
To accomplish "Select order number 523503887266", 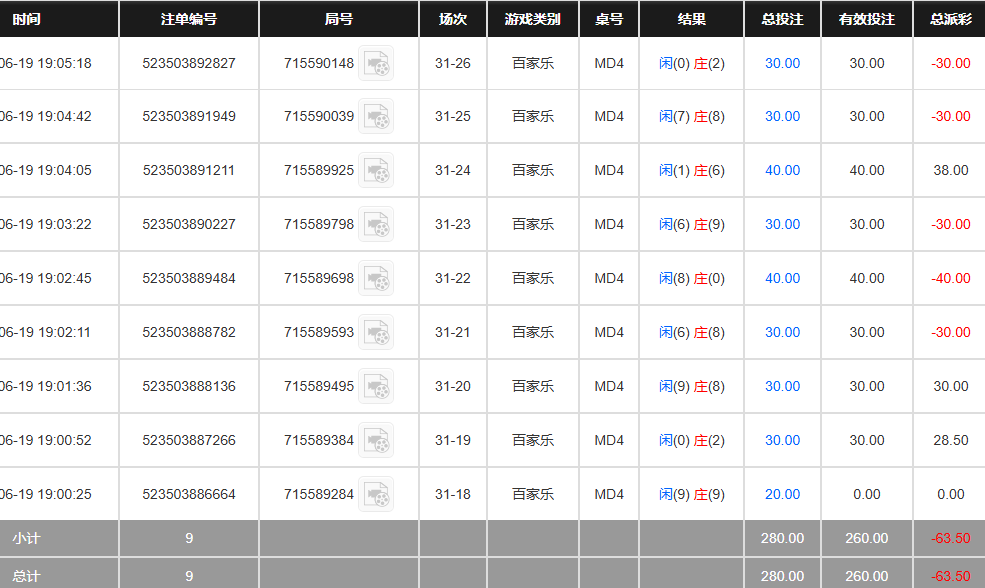I will pos(189,440).
